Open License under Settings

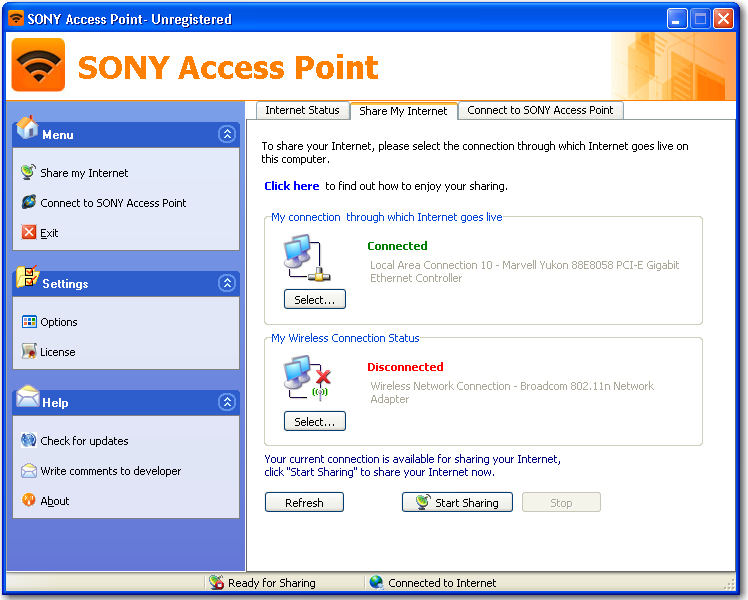tap(58, 352)
